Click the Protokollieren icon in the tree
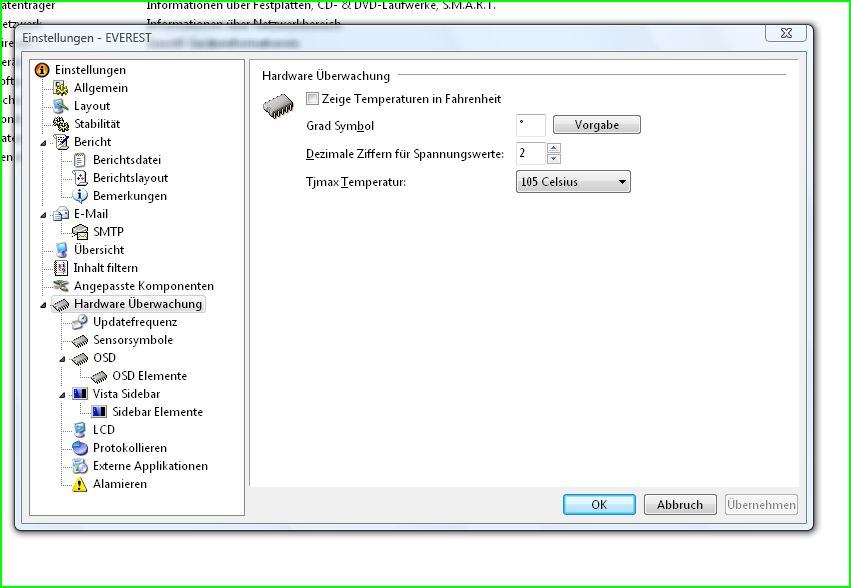 click(80, 448)
